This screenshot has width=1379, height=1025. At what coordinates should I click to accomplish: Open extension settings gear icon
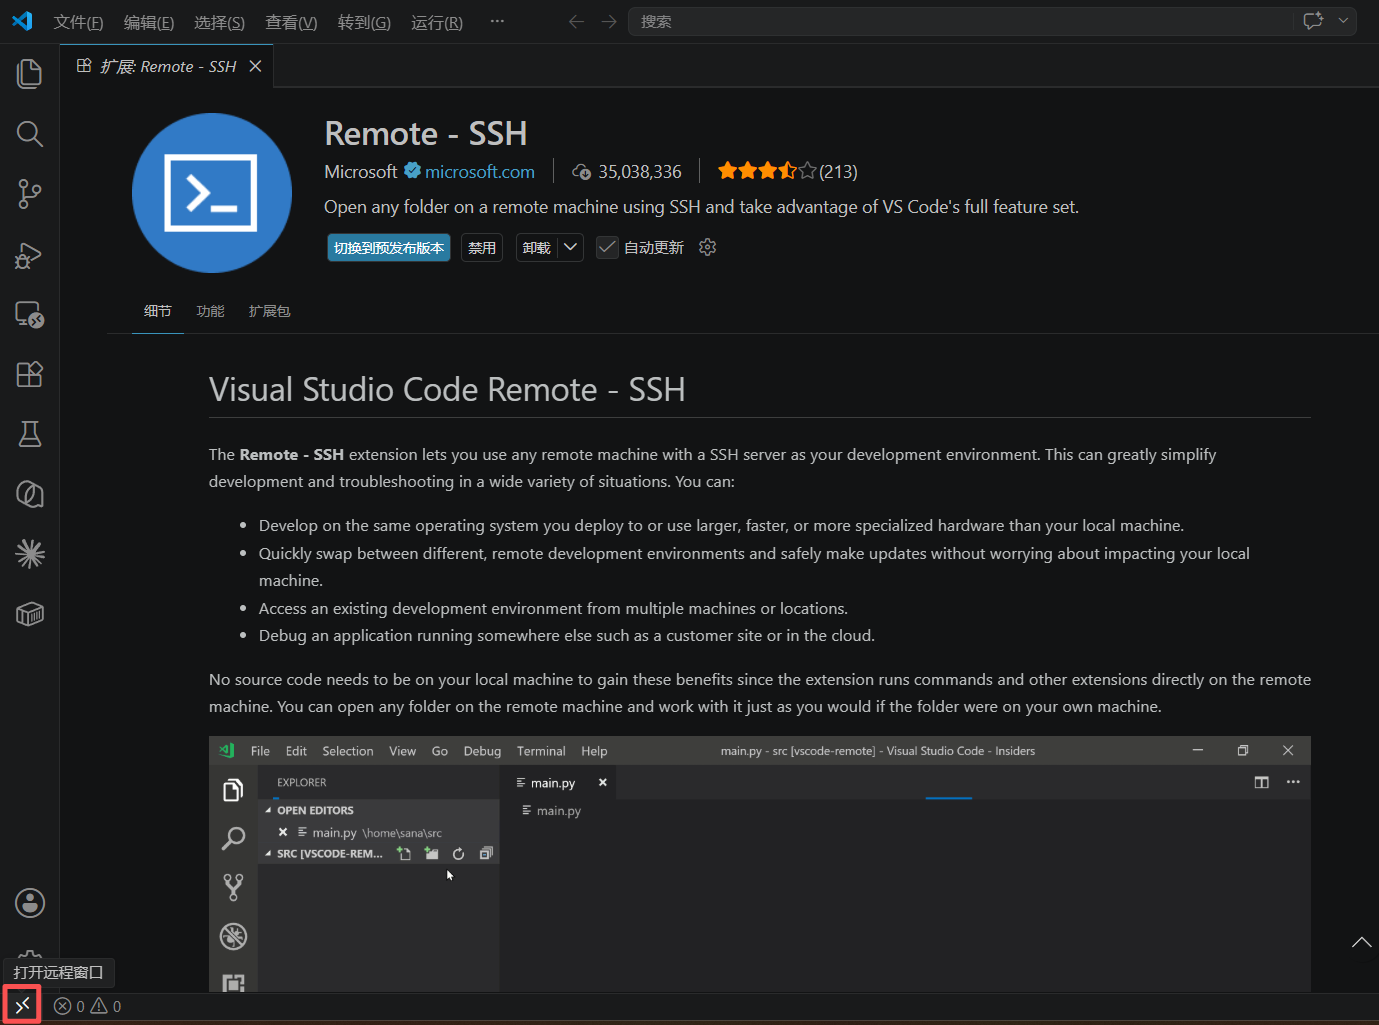[x=707, y=247]
